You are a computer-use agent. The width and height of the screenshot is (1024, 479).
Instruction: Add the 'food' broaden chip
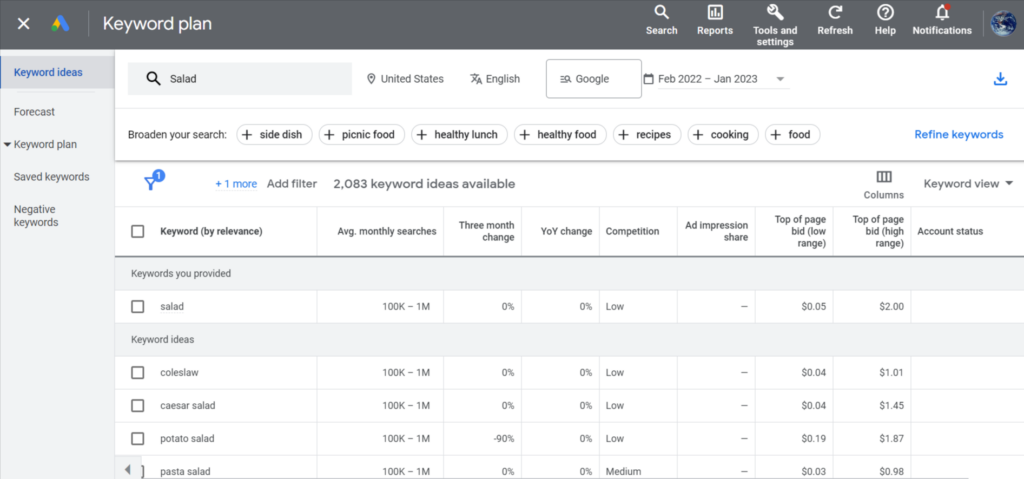click(793, 135)
